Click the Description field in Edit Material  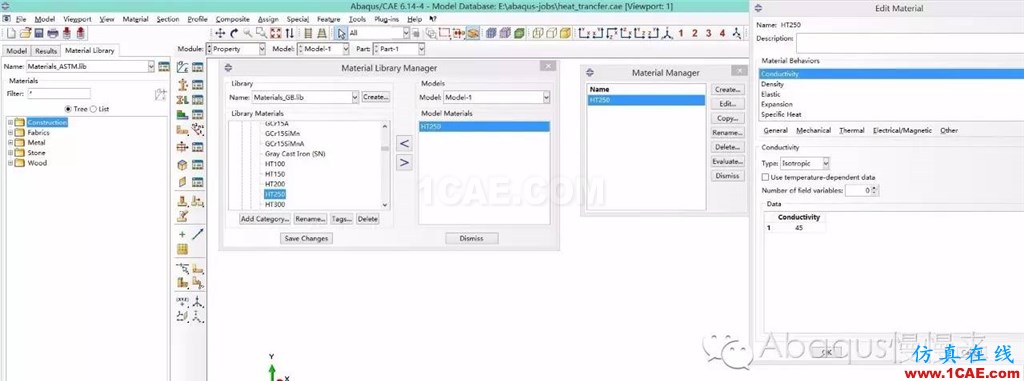910,43
